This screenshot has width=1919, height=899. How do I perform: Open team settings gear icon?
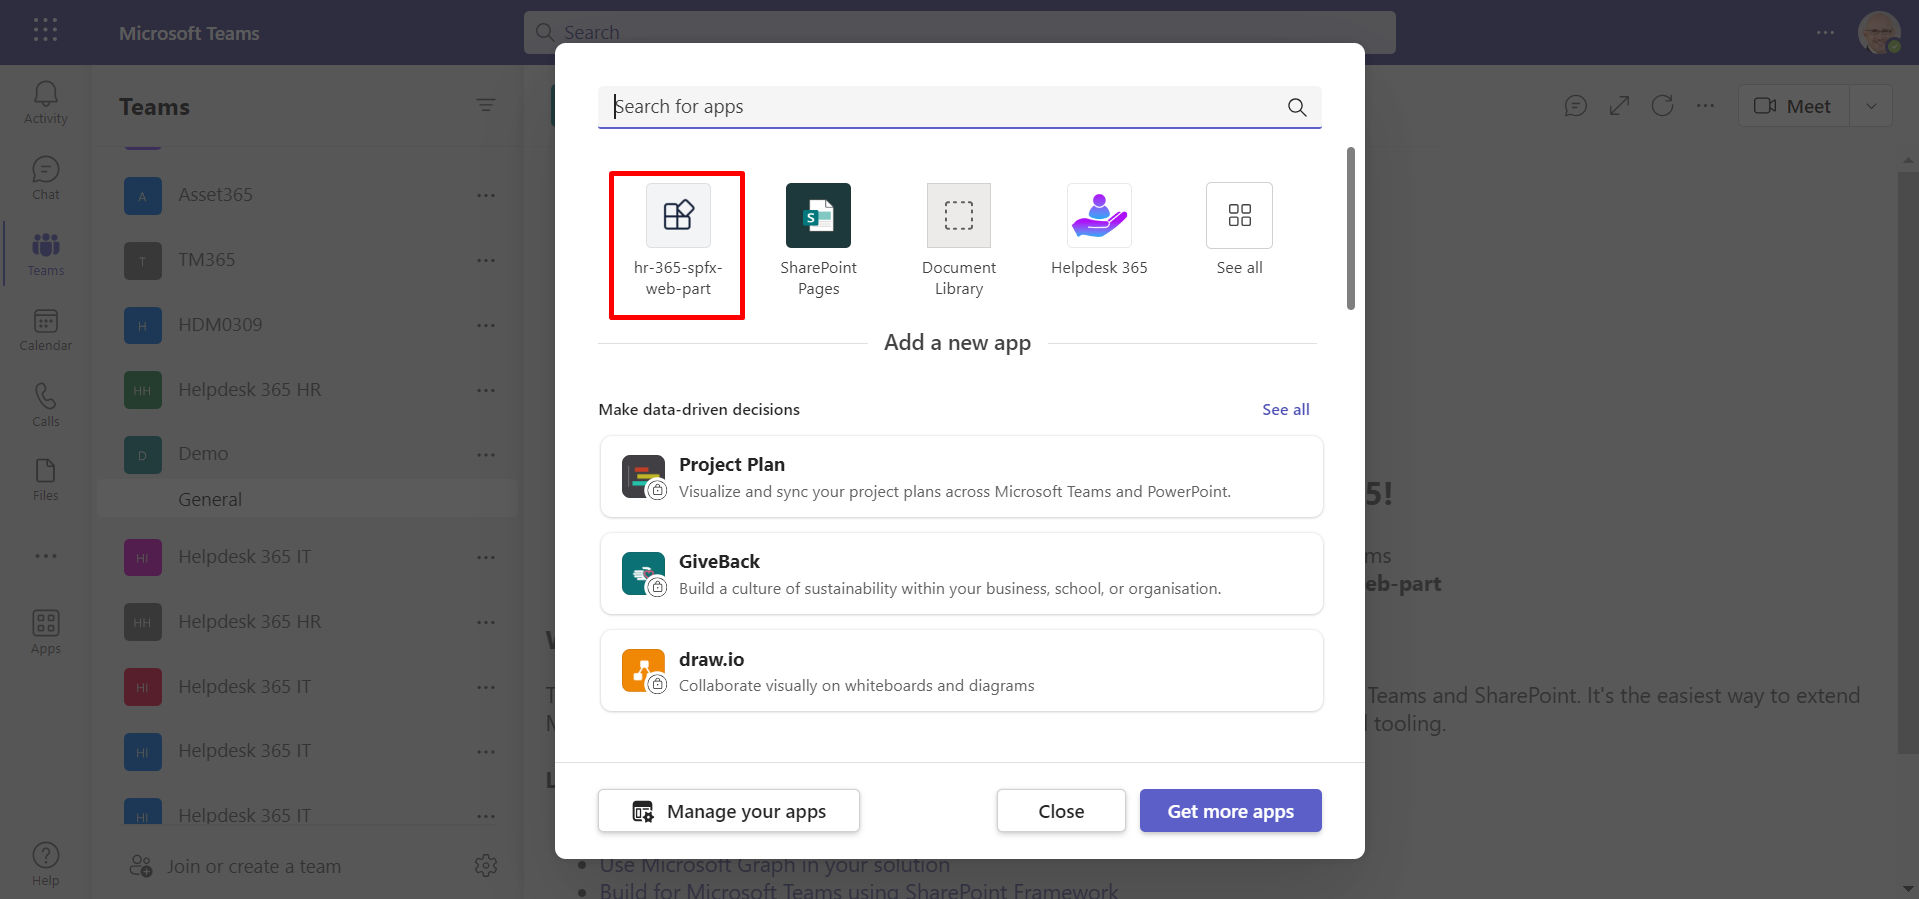coord(486,866)
